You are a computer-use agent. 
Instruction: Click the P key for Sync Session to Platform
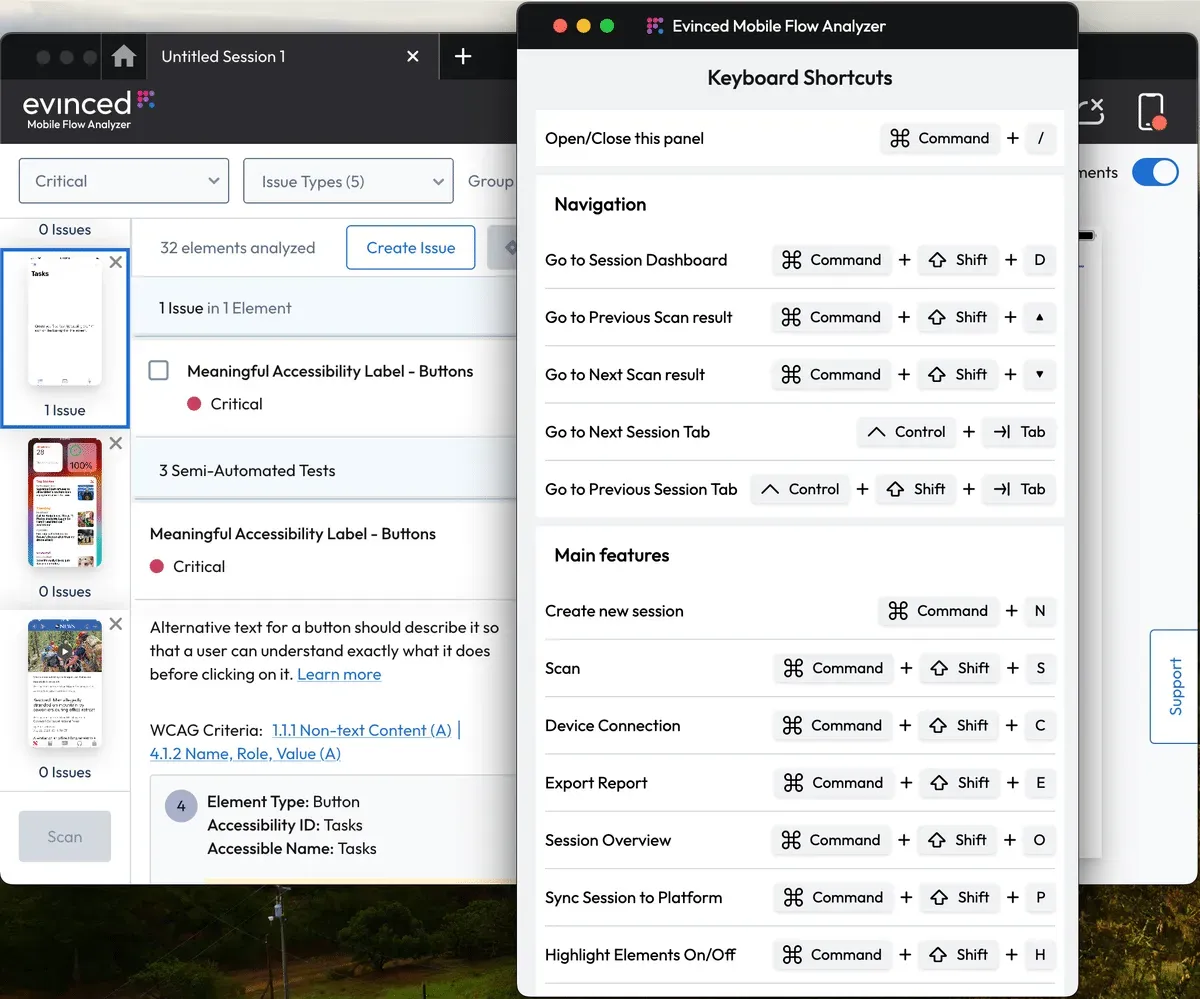(x=1040, y=898)
